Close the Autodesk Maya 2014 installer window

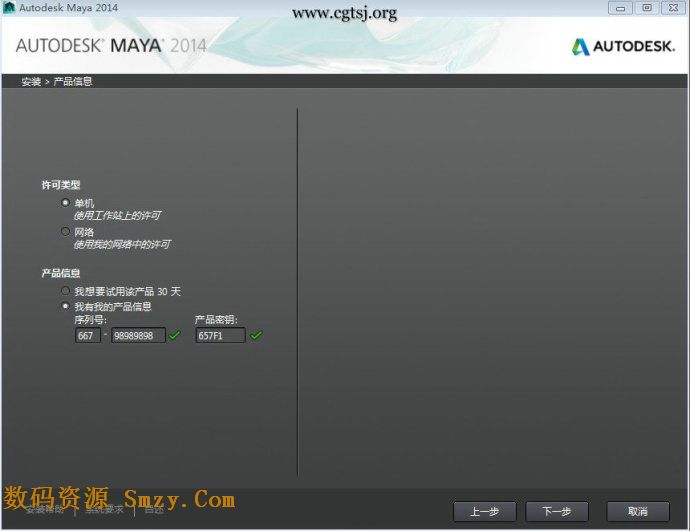673,8
